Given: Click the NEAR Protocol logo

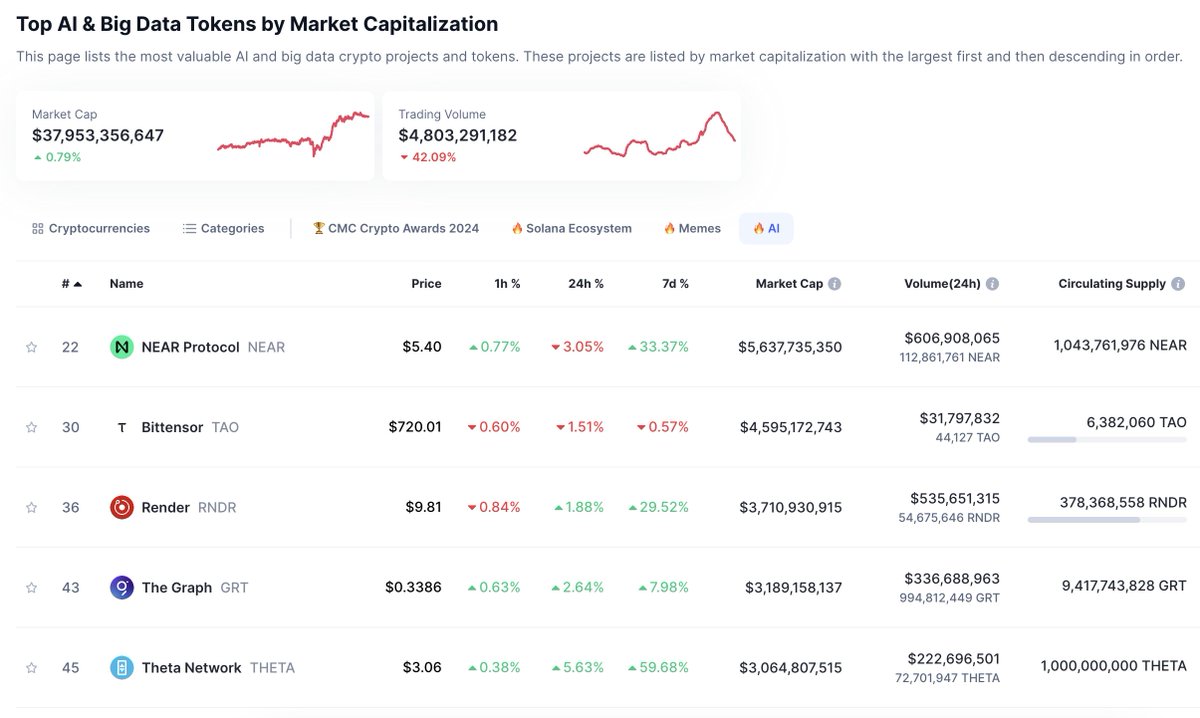Looking at the screenshot, I should point(120,347).
